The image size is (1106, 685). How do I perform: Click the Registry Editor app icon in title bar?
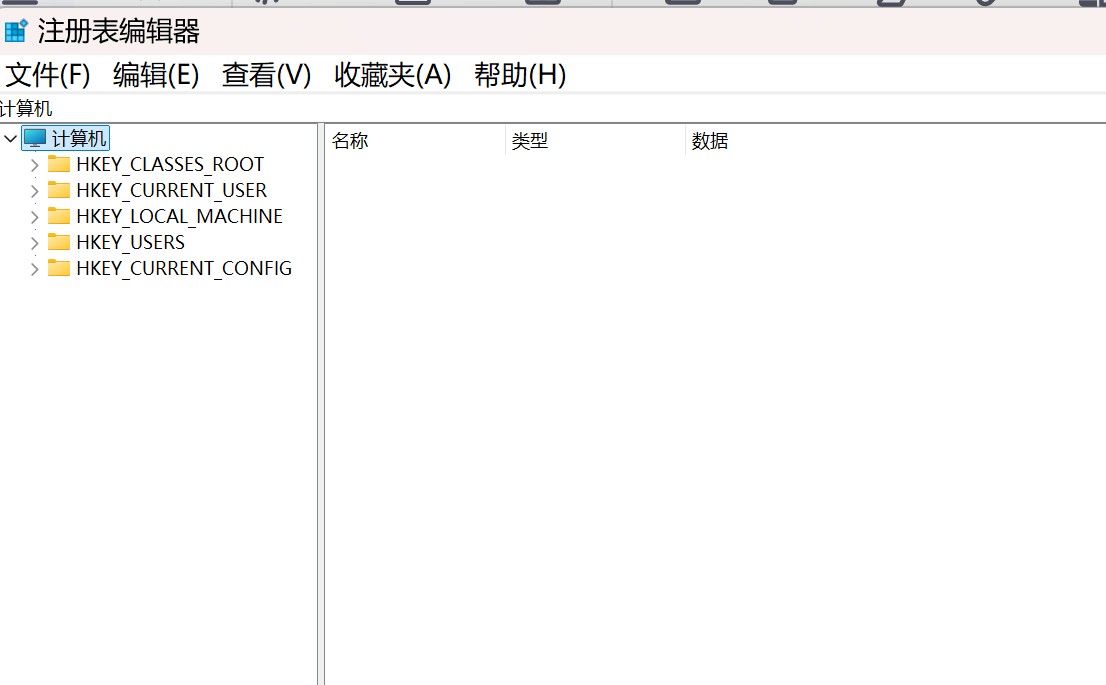tap(16, 31)
